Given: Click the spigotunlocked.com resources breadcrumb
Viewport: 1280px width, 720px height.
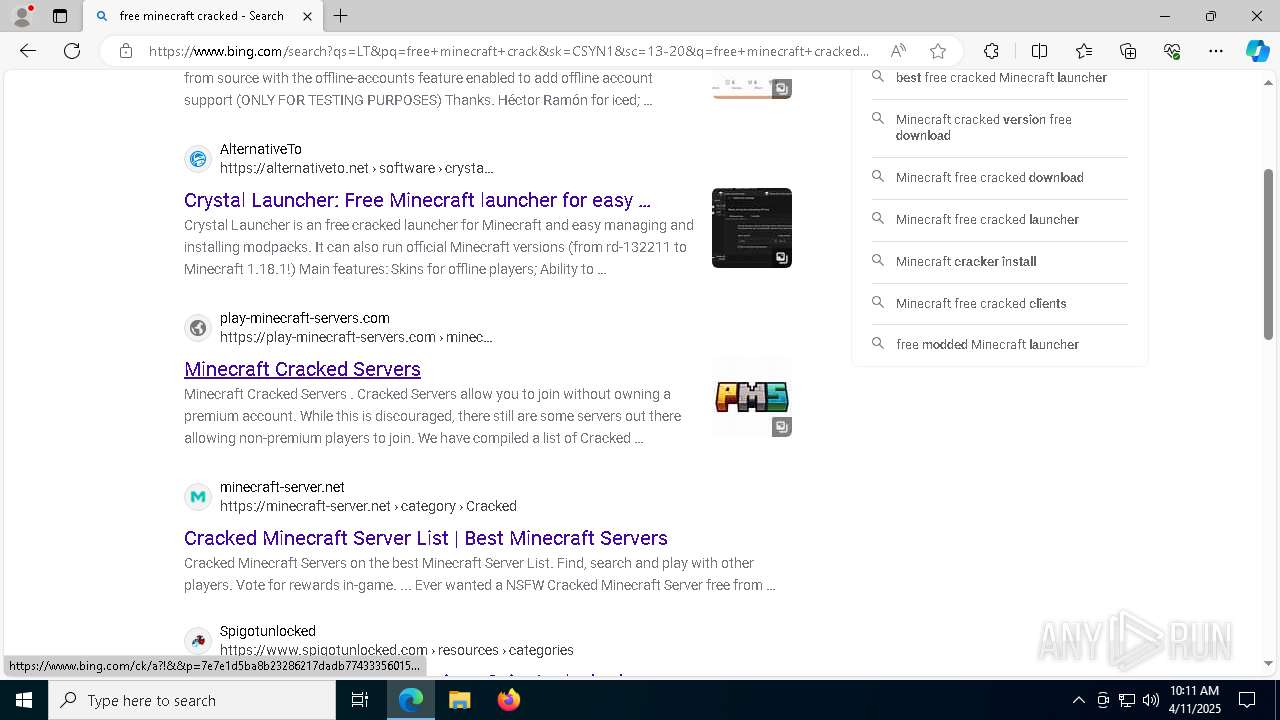Looking at the screenshot, I should (x=397, y=650).
